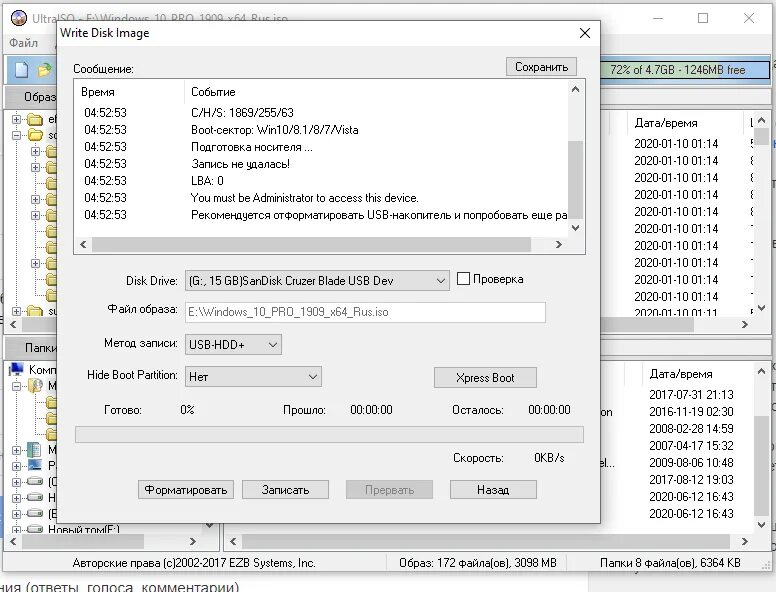Viewport: 776px width, 592px height.
Task: Click the write progress bar
Action: [x=329, y=435]
